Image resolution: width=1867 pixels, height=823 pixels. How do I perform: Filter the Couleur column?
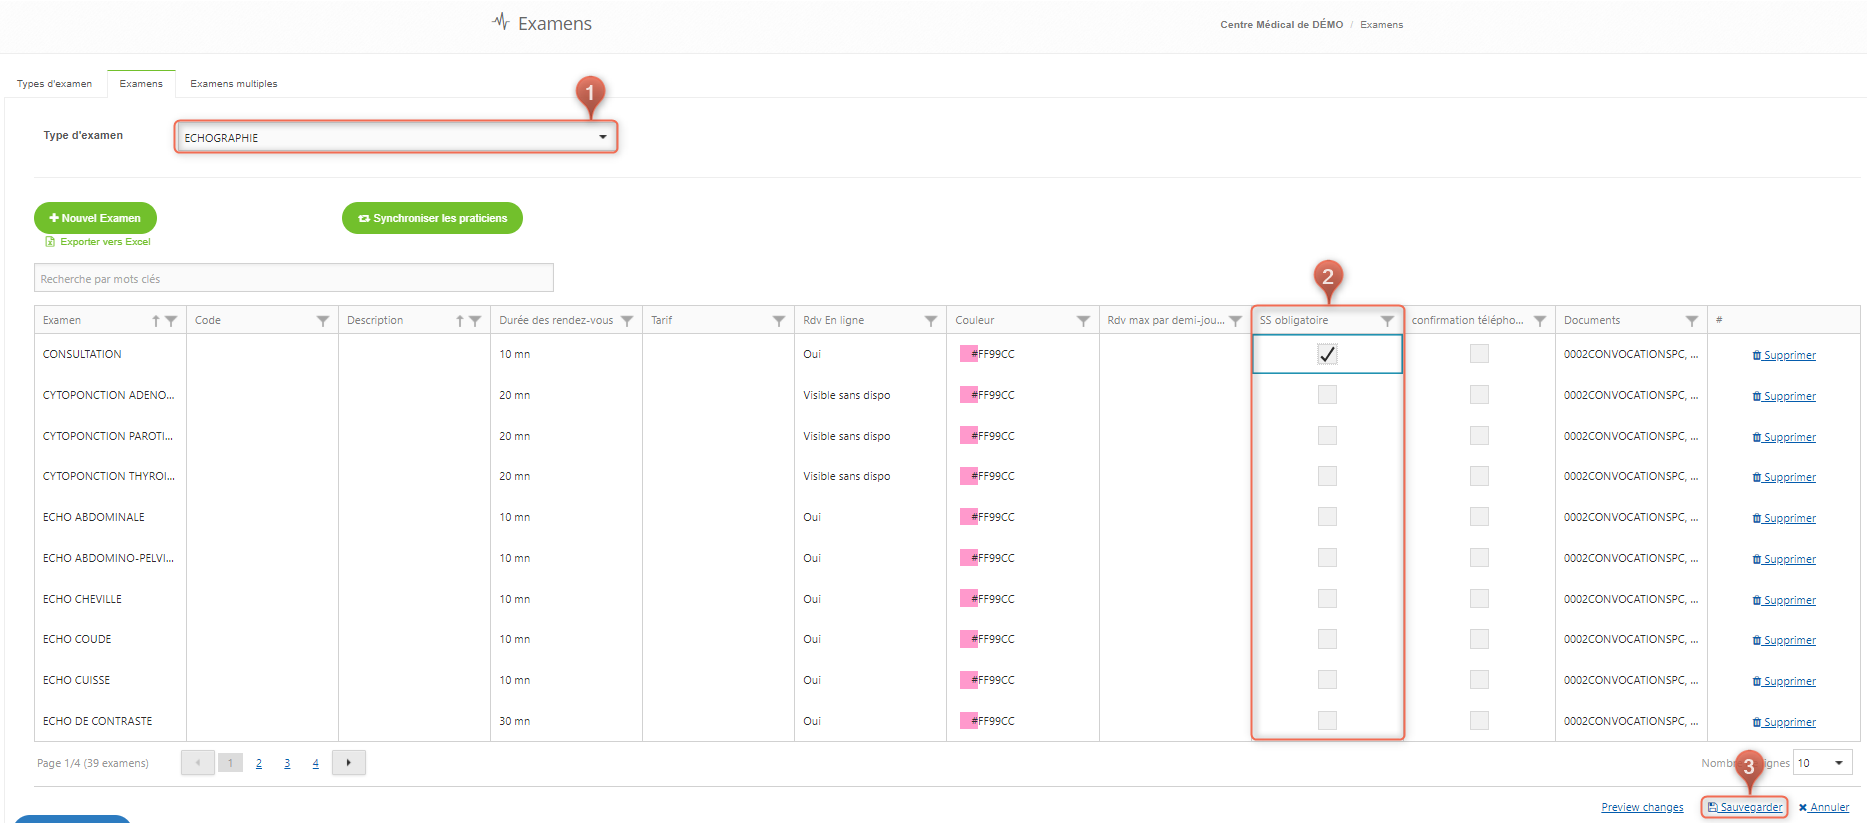tap(1083, 321)
